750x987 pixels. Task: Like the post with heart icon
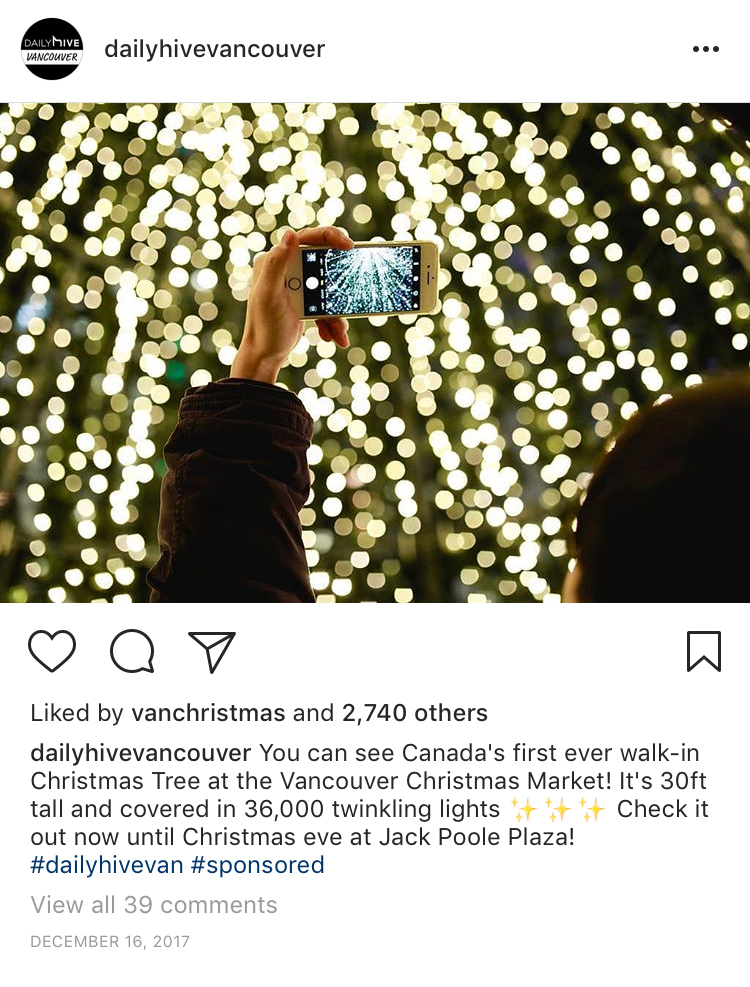[x=52, y=651]
